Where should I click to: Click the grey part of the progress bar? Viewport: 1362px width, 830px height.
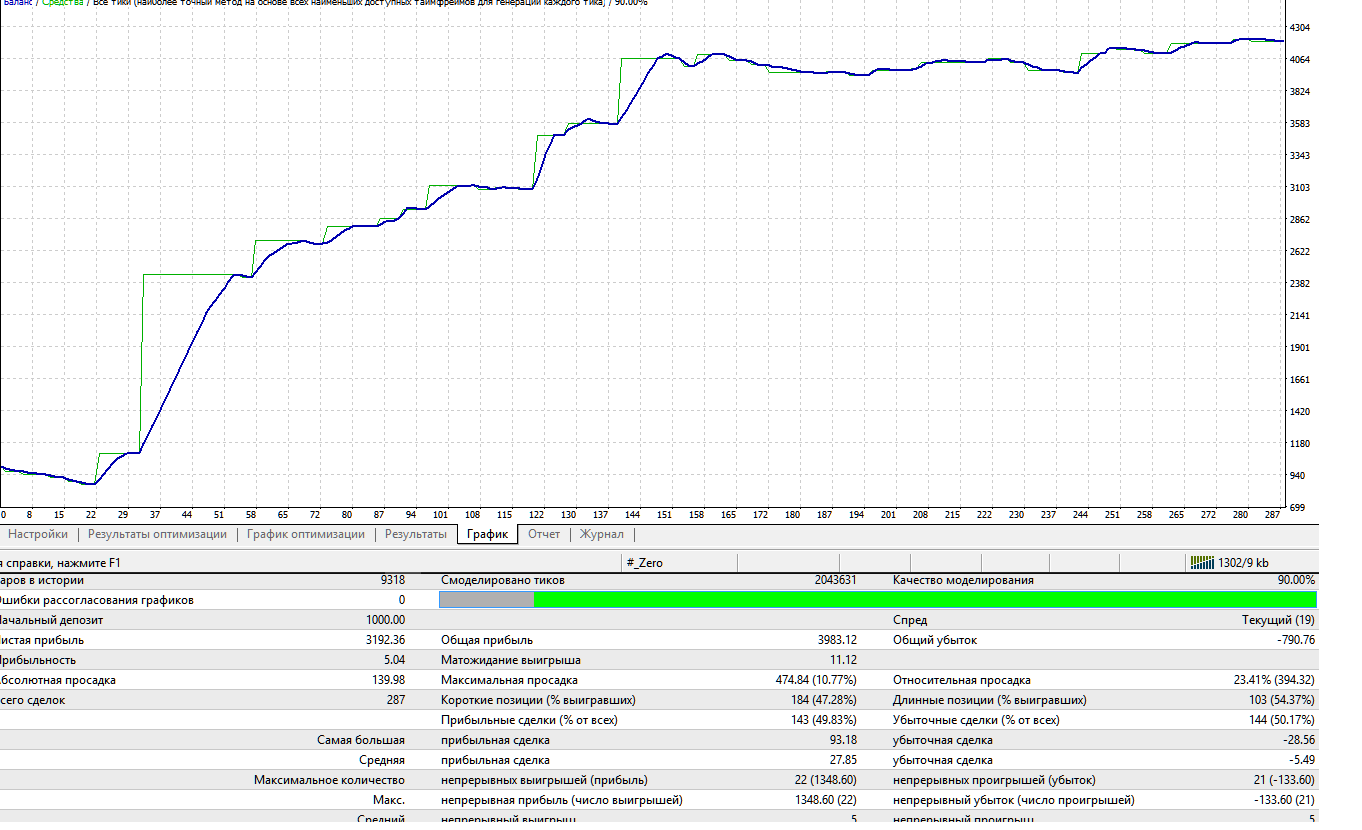(x=486, y=599)
